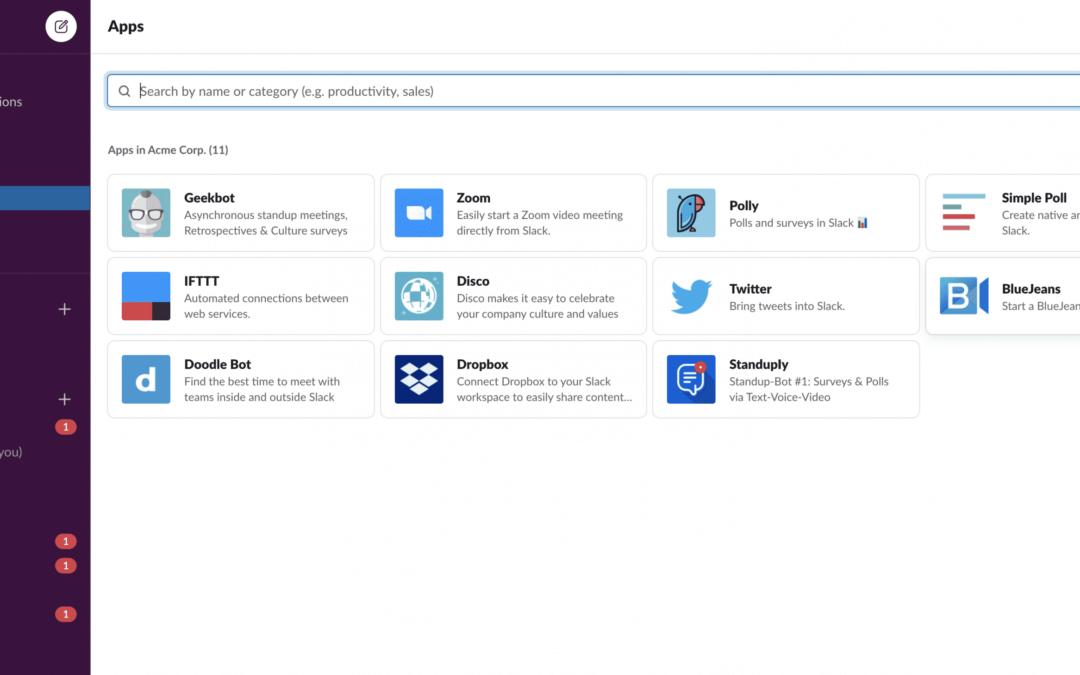This screenshot has height=675, width=1080.
Task: Click the search magnifier icon
Action: coord(124,91)
